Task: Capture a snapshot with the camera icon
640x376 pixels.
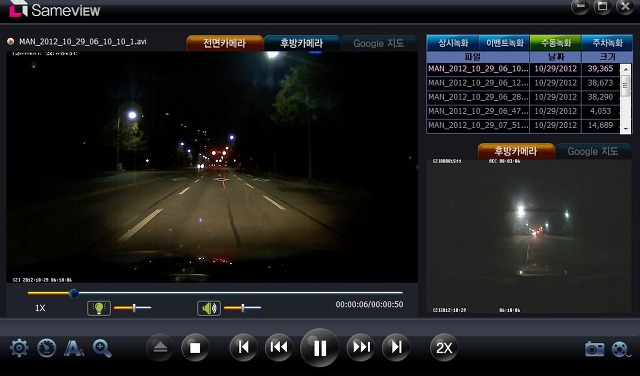Action: (594, 349)
